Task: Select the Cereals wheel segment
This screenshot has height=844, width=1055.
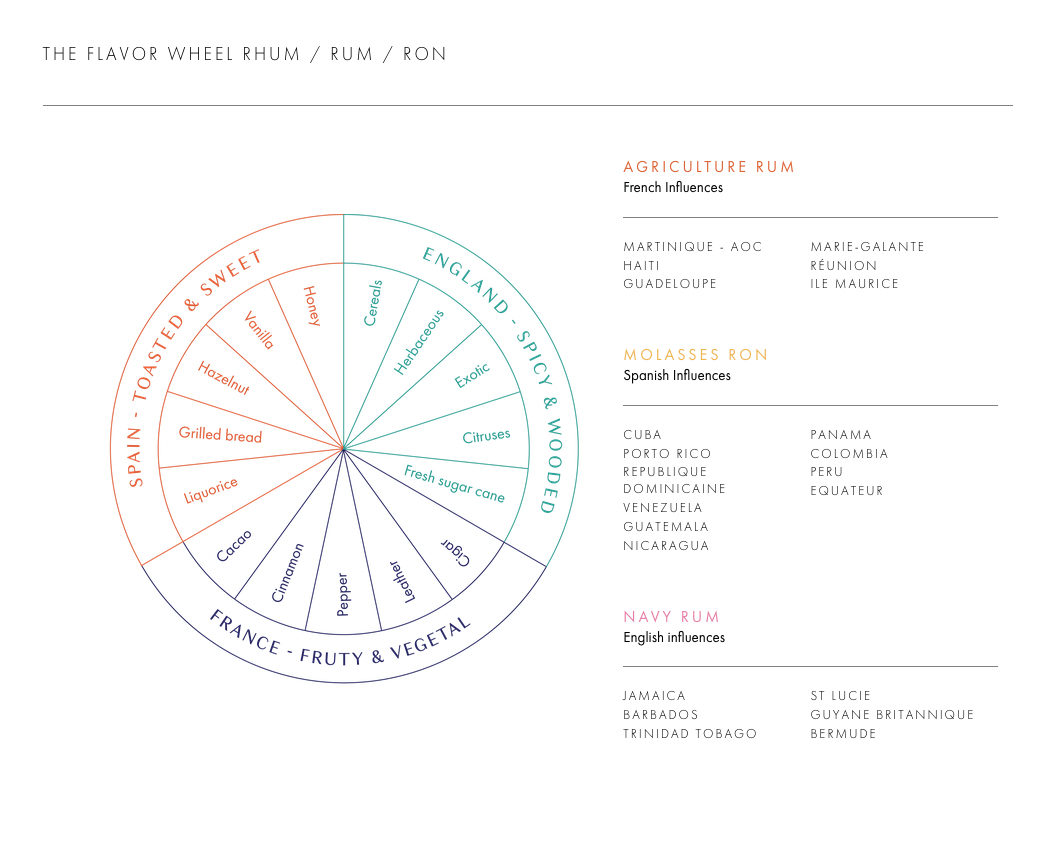Action: pyautogui.click(x=373, y=303)
